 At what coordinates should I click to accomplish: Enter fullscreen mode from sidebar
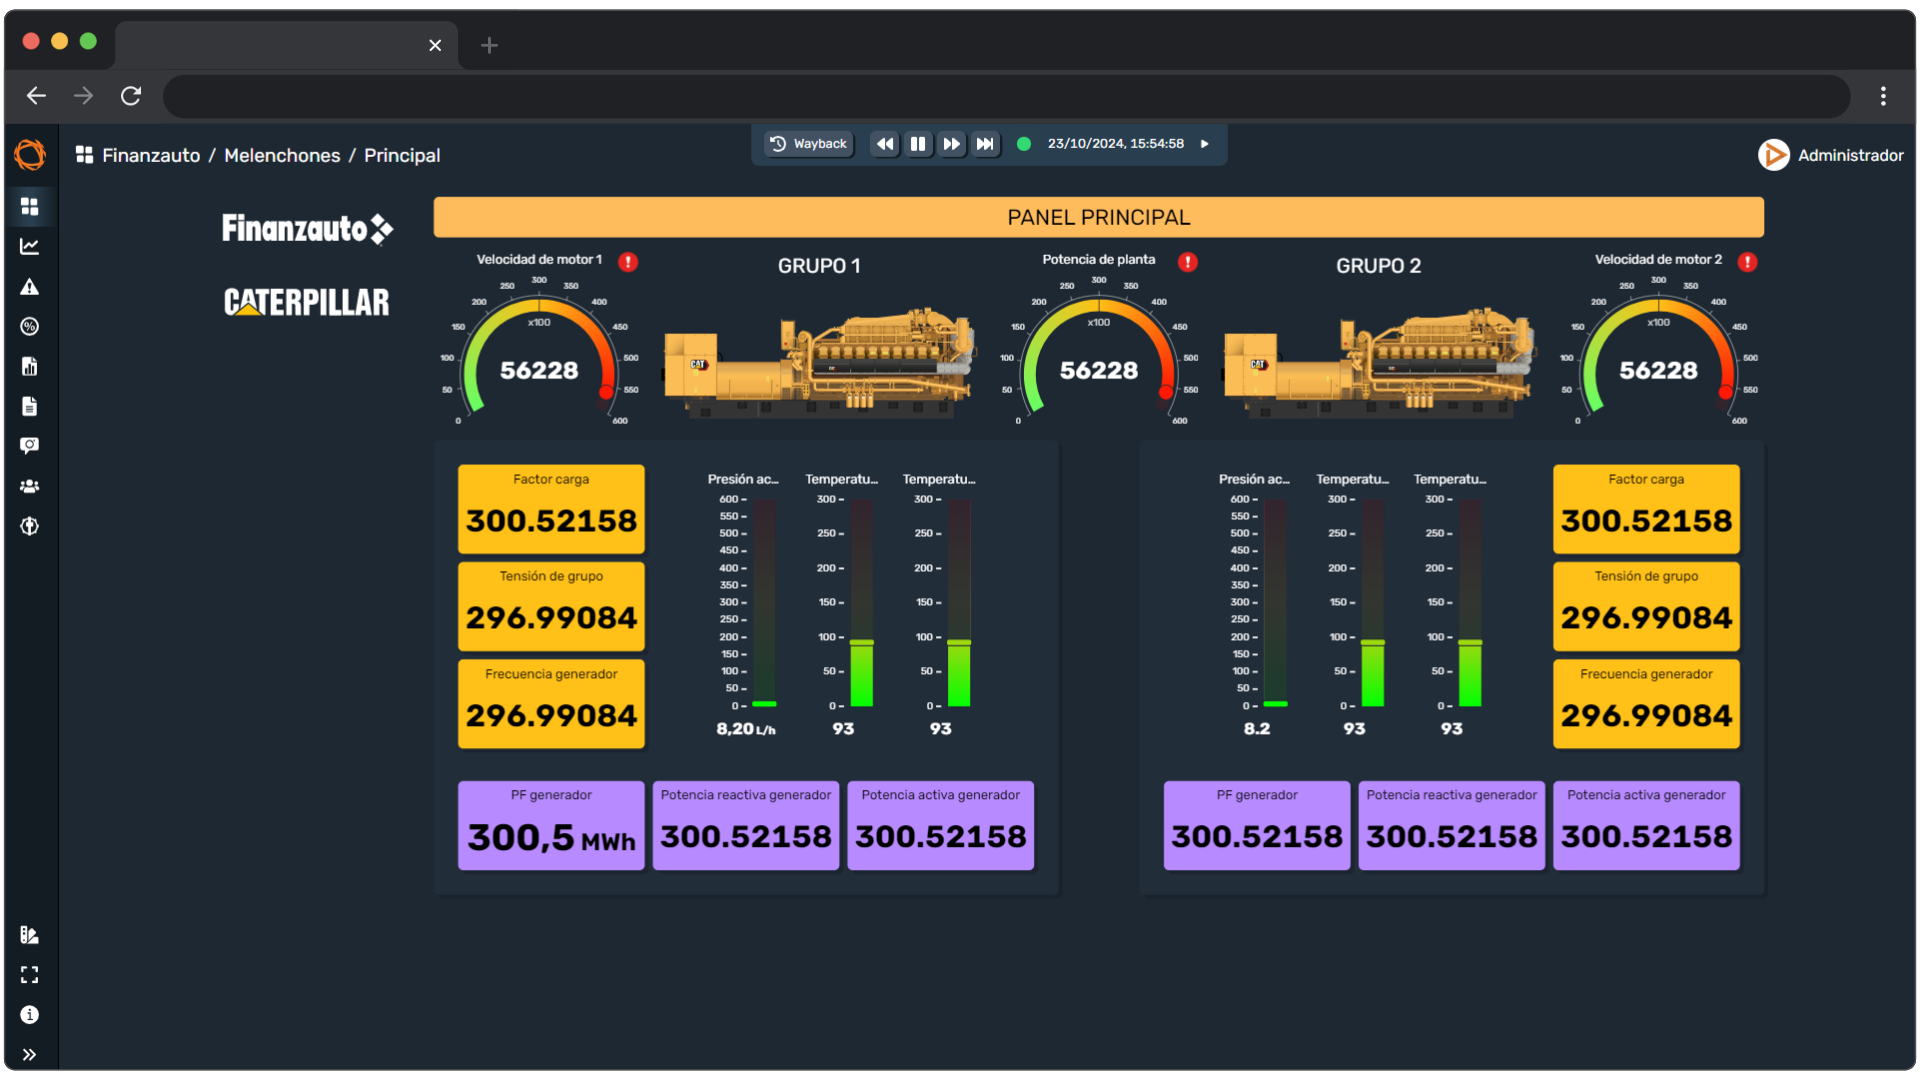[x=29, y=975]
